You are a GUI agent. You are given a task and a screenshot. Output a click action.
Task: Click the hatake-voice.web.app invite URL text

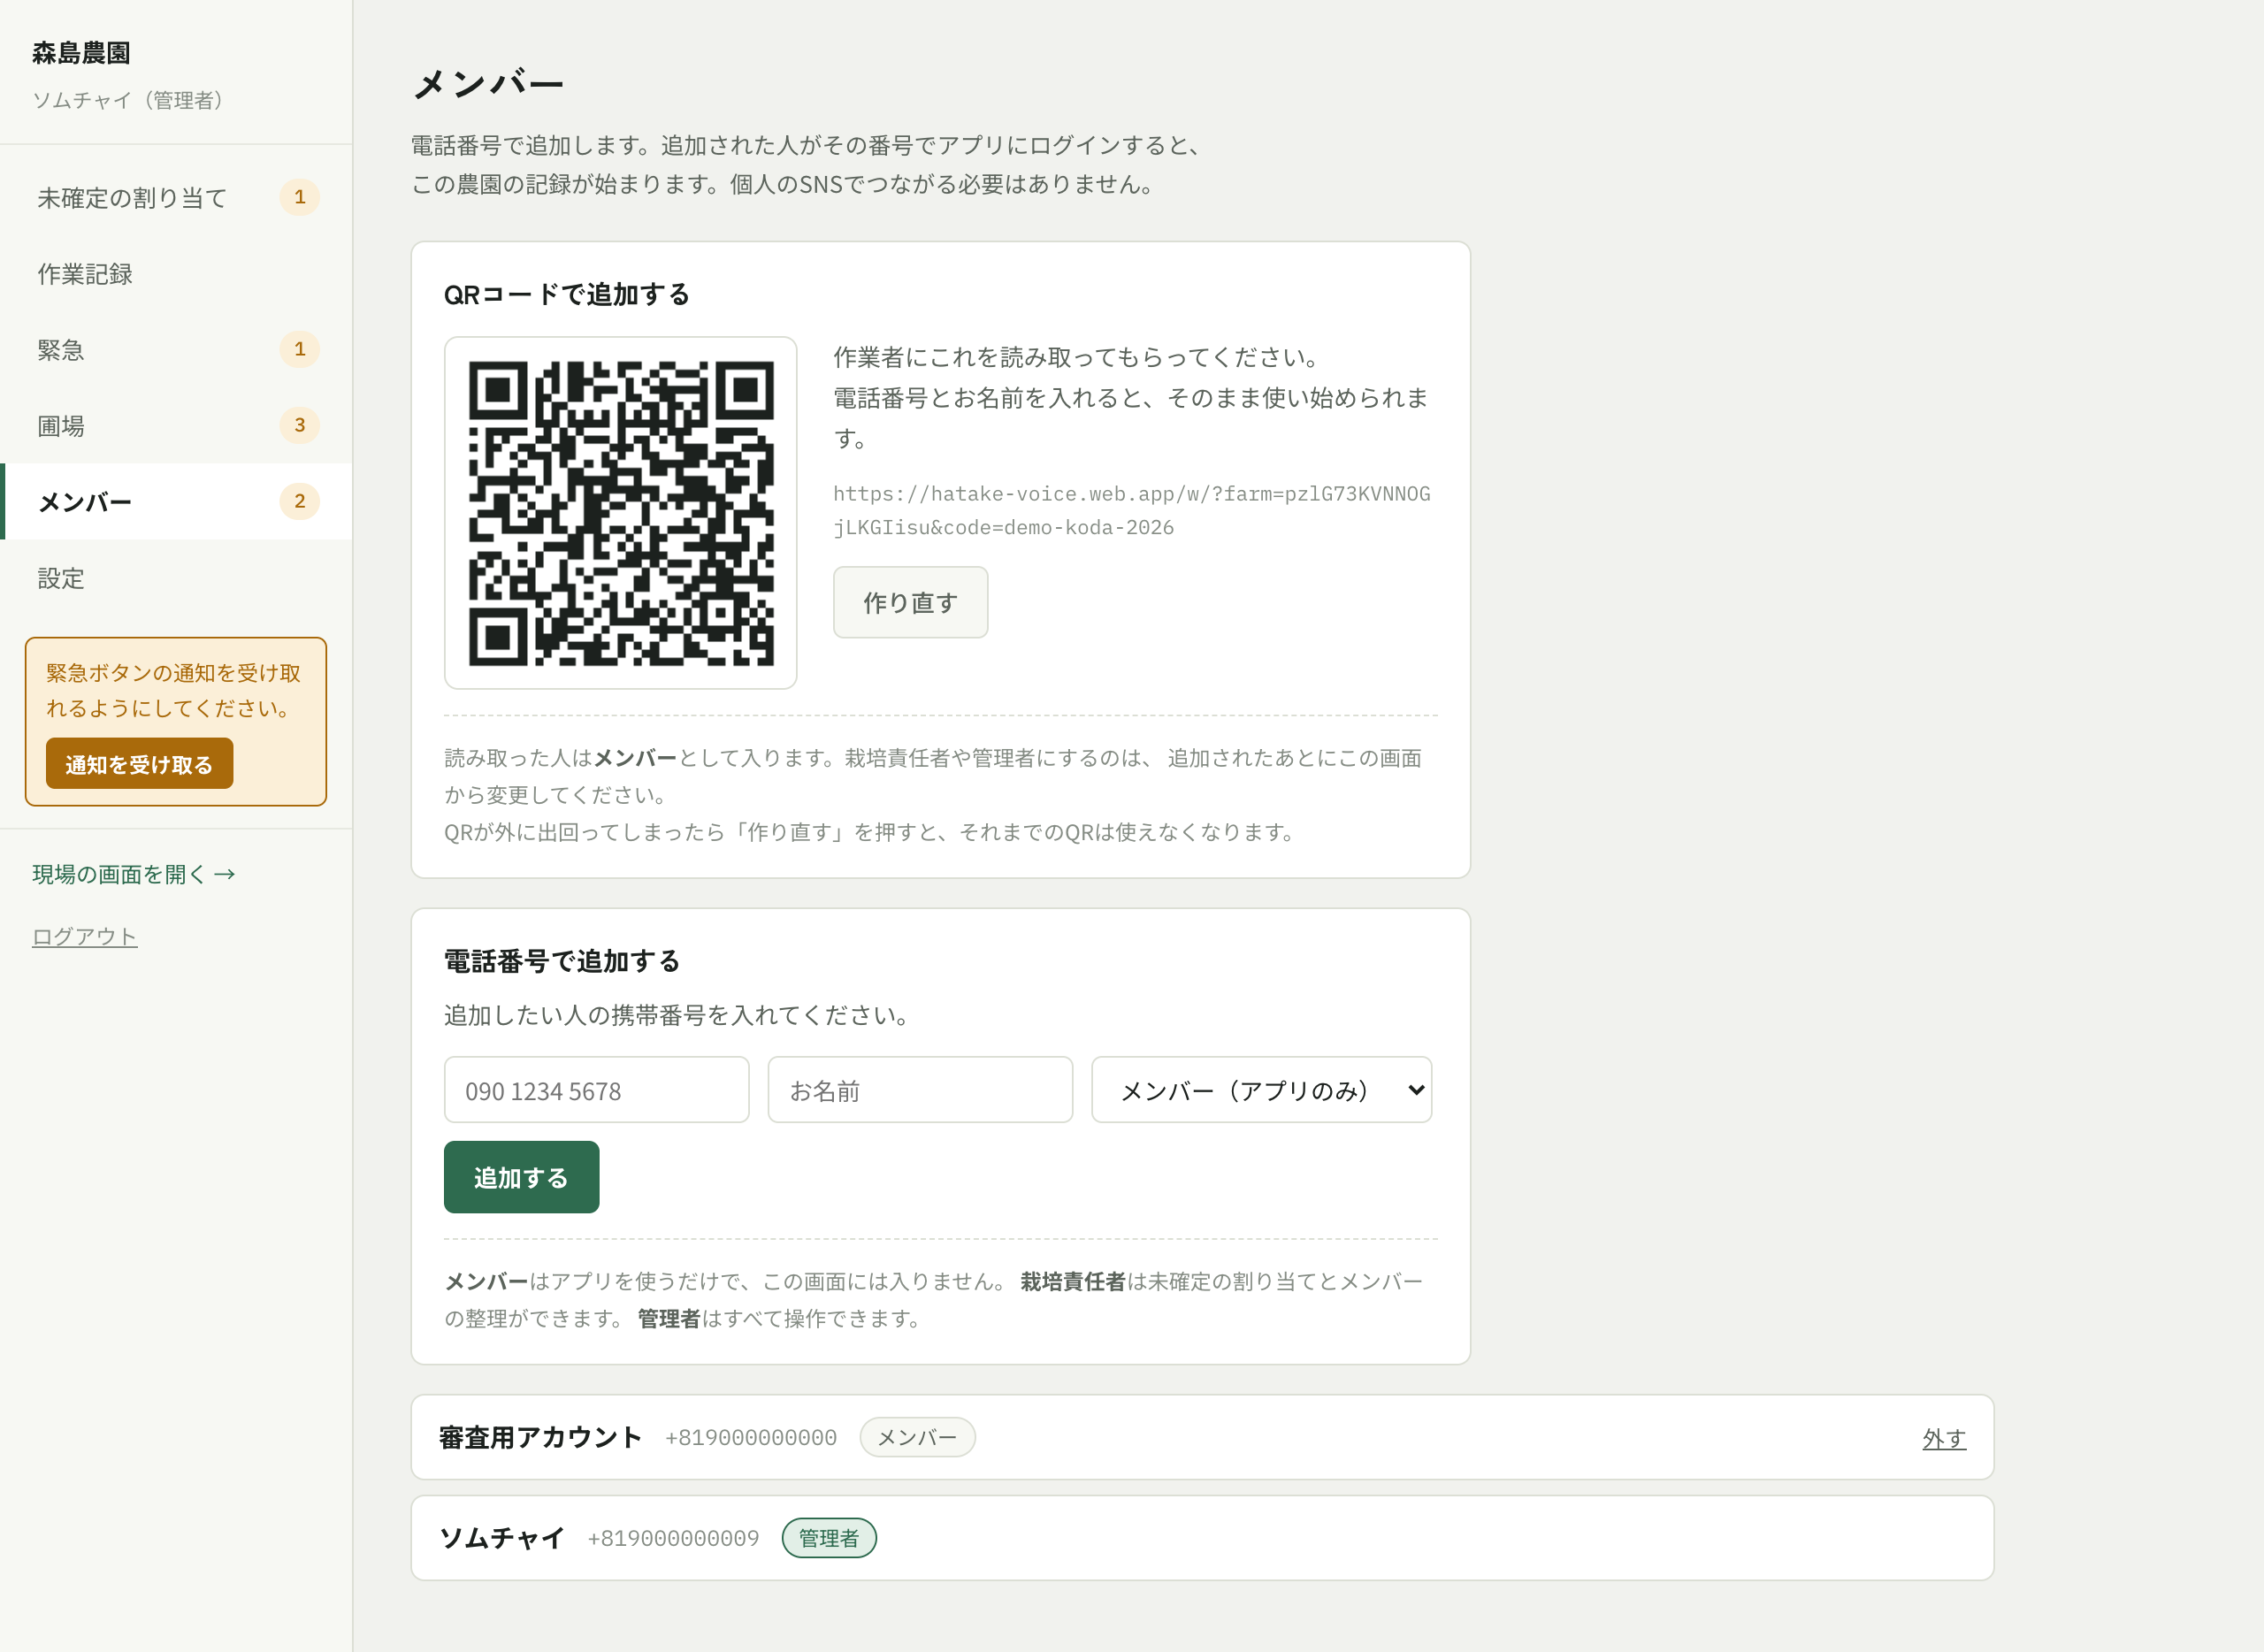tap(1131, 510)
